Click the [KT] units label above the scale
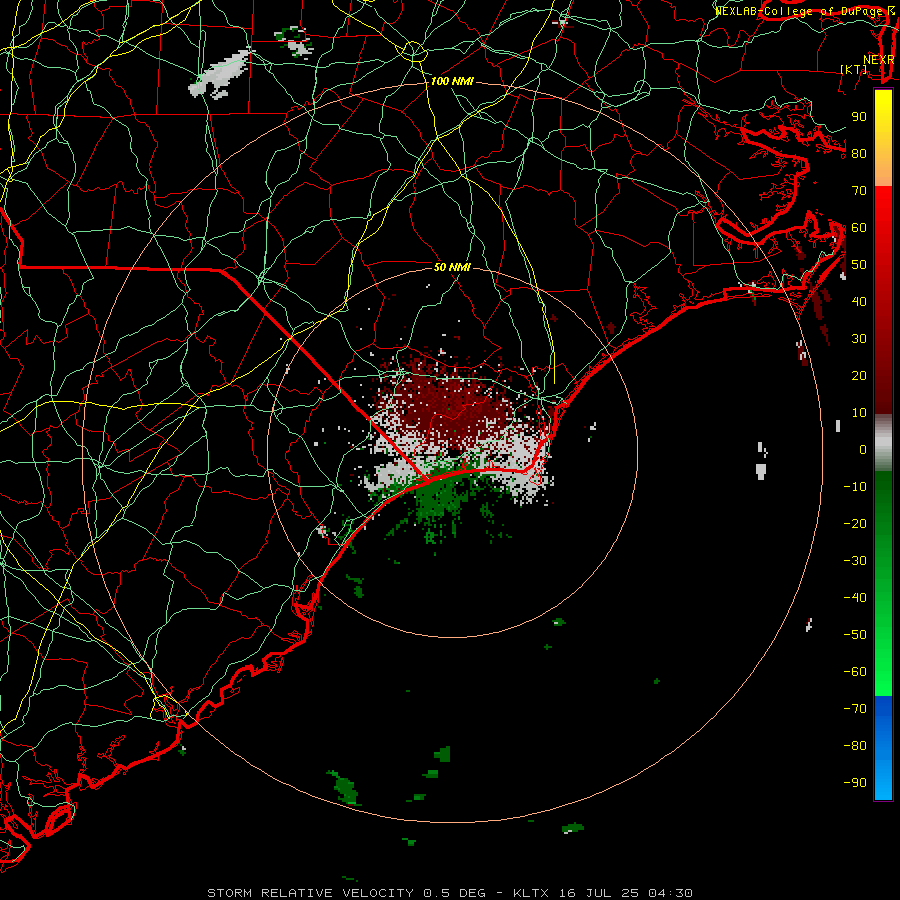The image size is (900, 900). pyautogui.click(x=854, y=69)
